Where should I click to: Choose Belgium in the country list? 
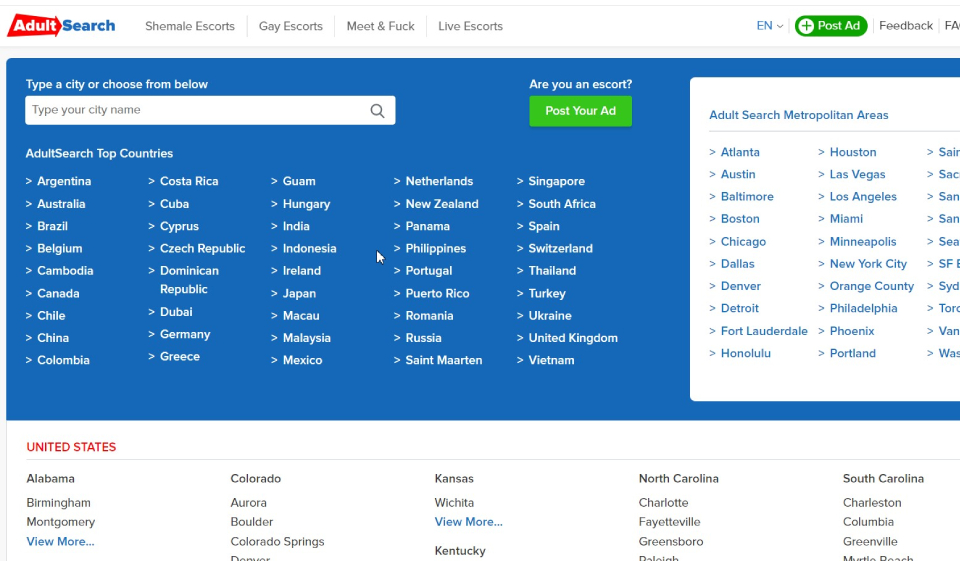tap(59, 249)
